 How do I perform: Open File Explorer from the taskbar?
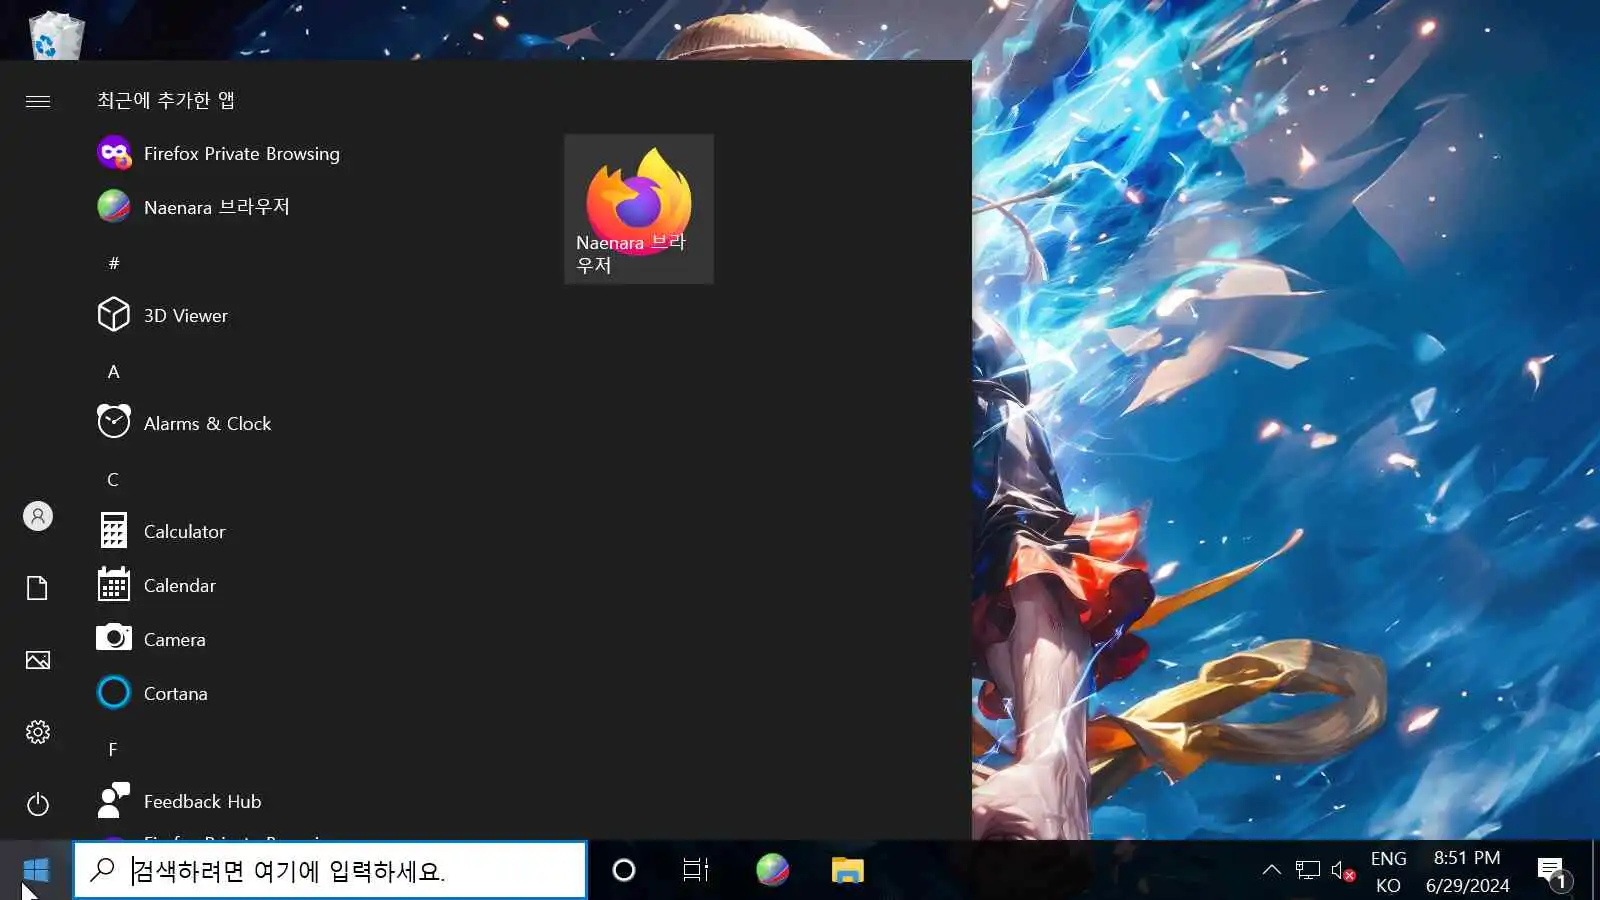(848, 870)
